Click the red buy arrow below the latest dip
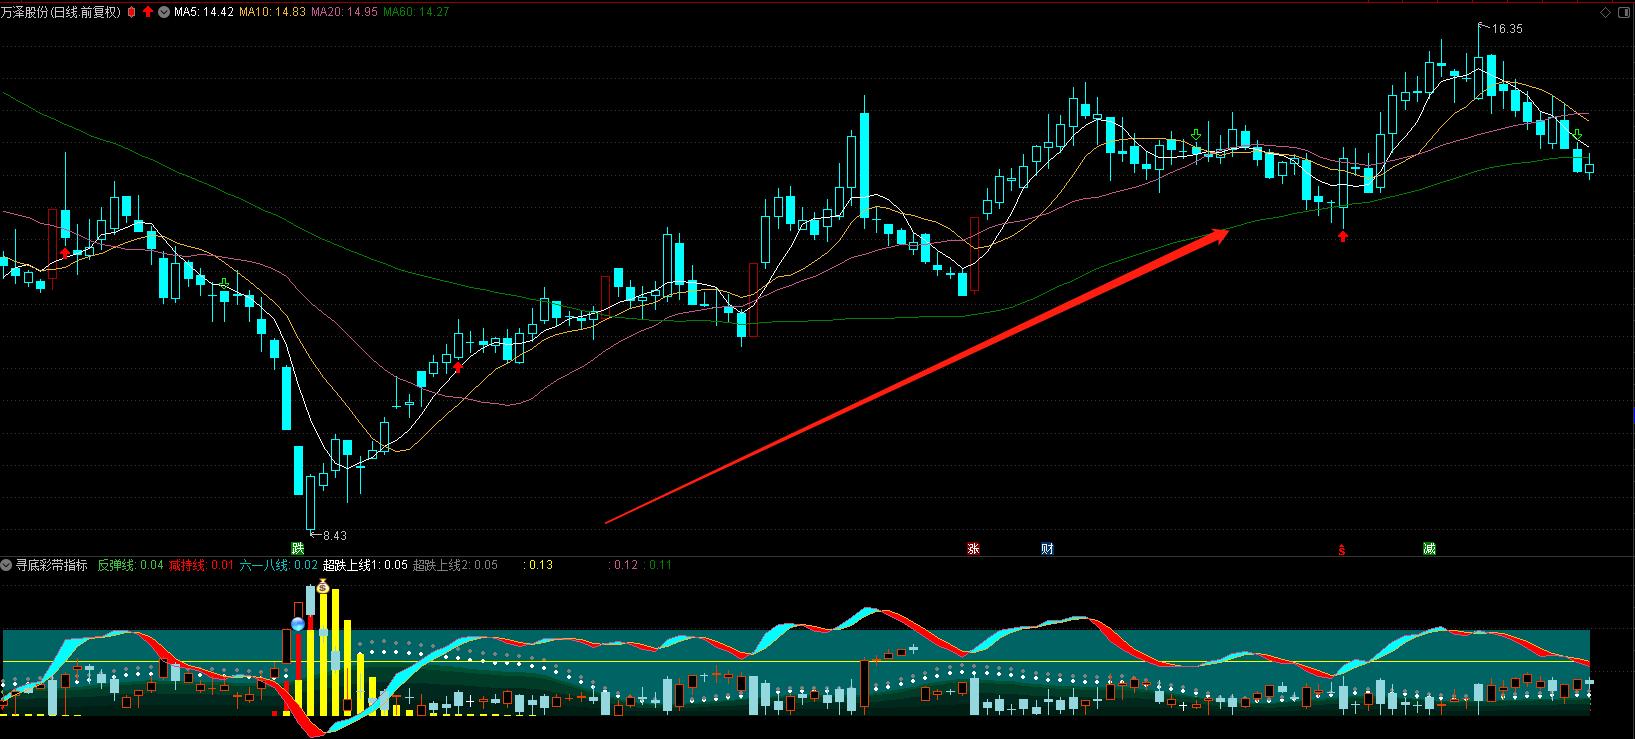Screen dimensions: 1635x739 [x=1343, y=236]
